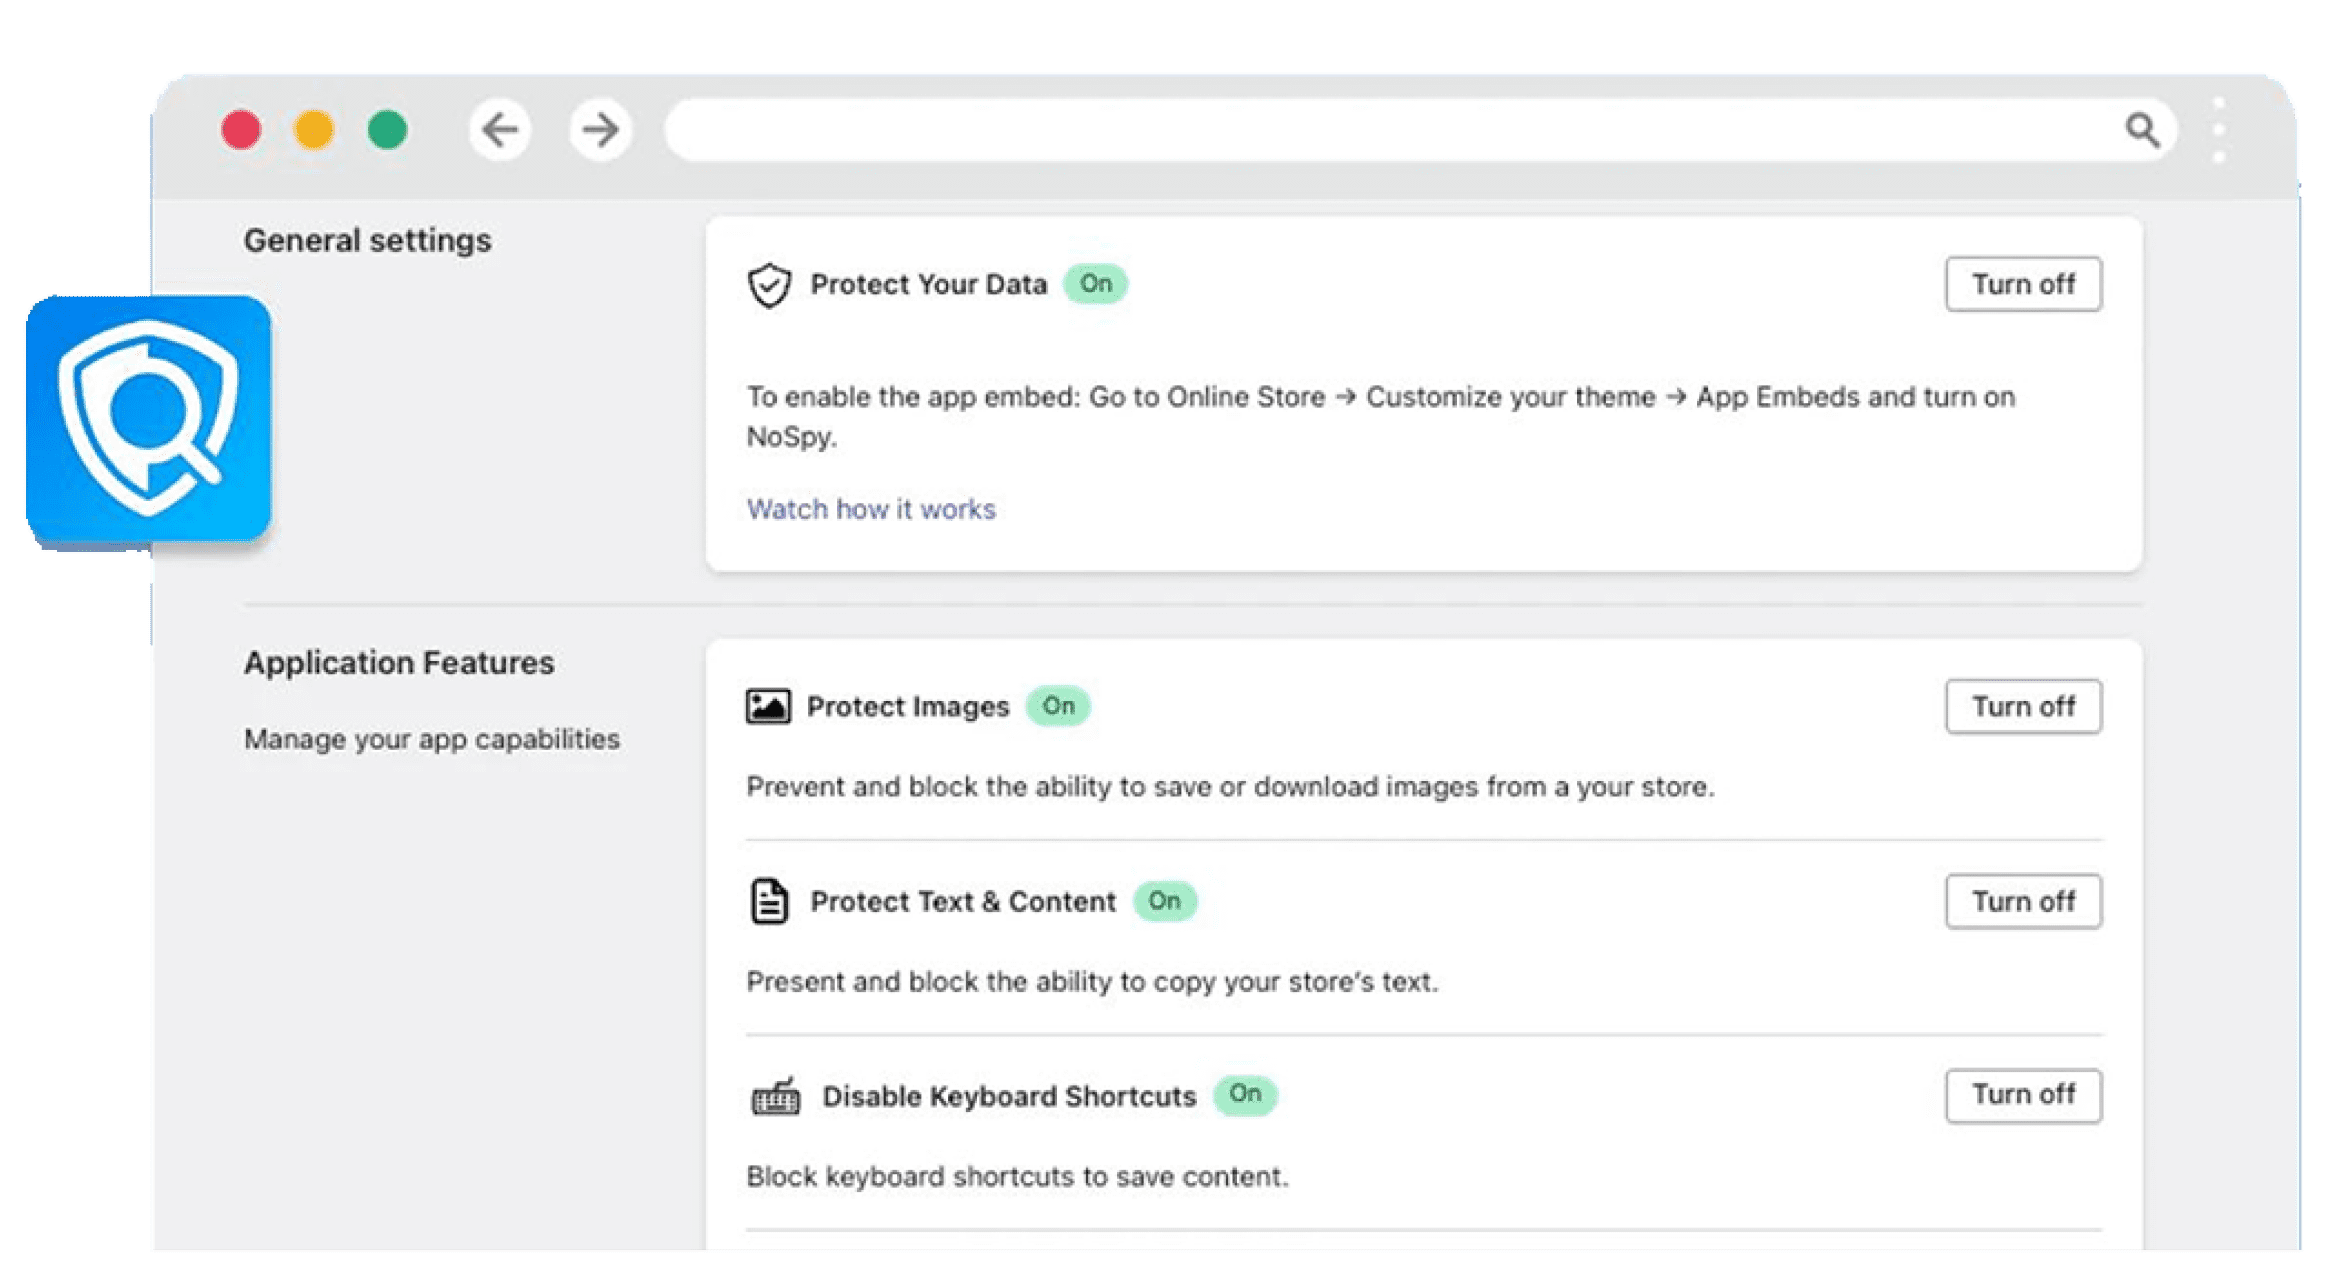Turn off Protect Text & Content
Image resolution: width=2330 pixels, height=1281 pixels.
pyautogui.click(x=2023, y=901)
